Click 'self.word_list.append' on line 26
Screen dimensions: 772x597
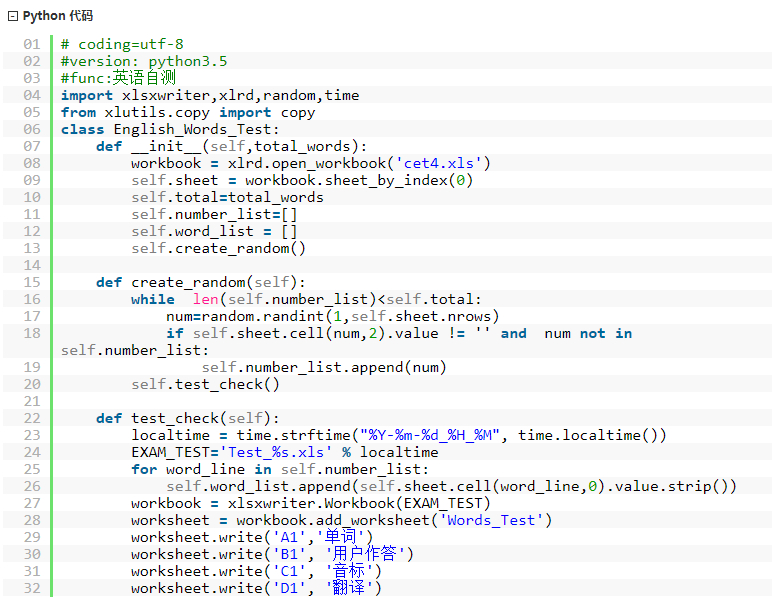(x=258, y=486)
